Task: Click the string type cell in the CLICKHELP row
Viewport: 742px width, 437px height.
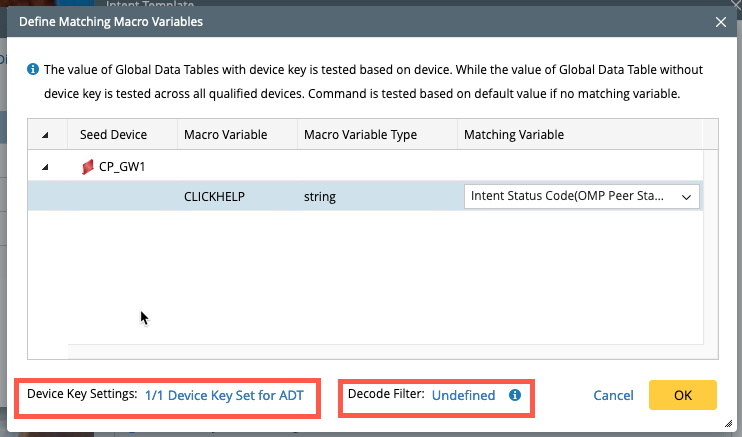Action: [x=320, y=197]
